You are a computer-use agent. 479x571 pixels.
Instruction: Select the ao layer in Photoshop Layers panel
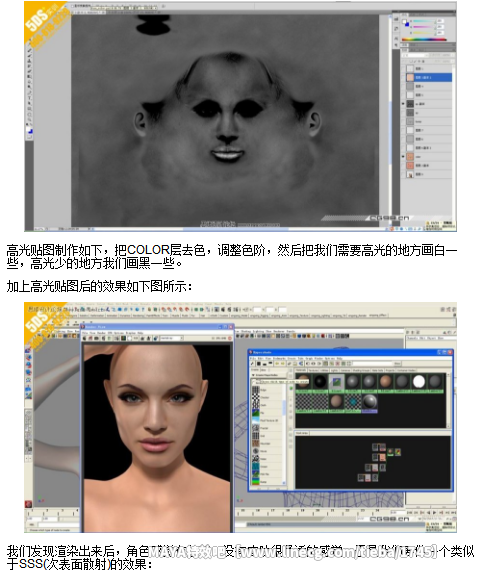(x=427, y=113)
